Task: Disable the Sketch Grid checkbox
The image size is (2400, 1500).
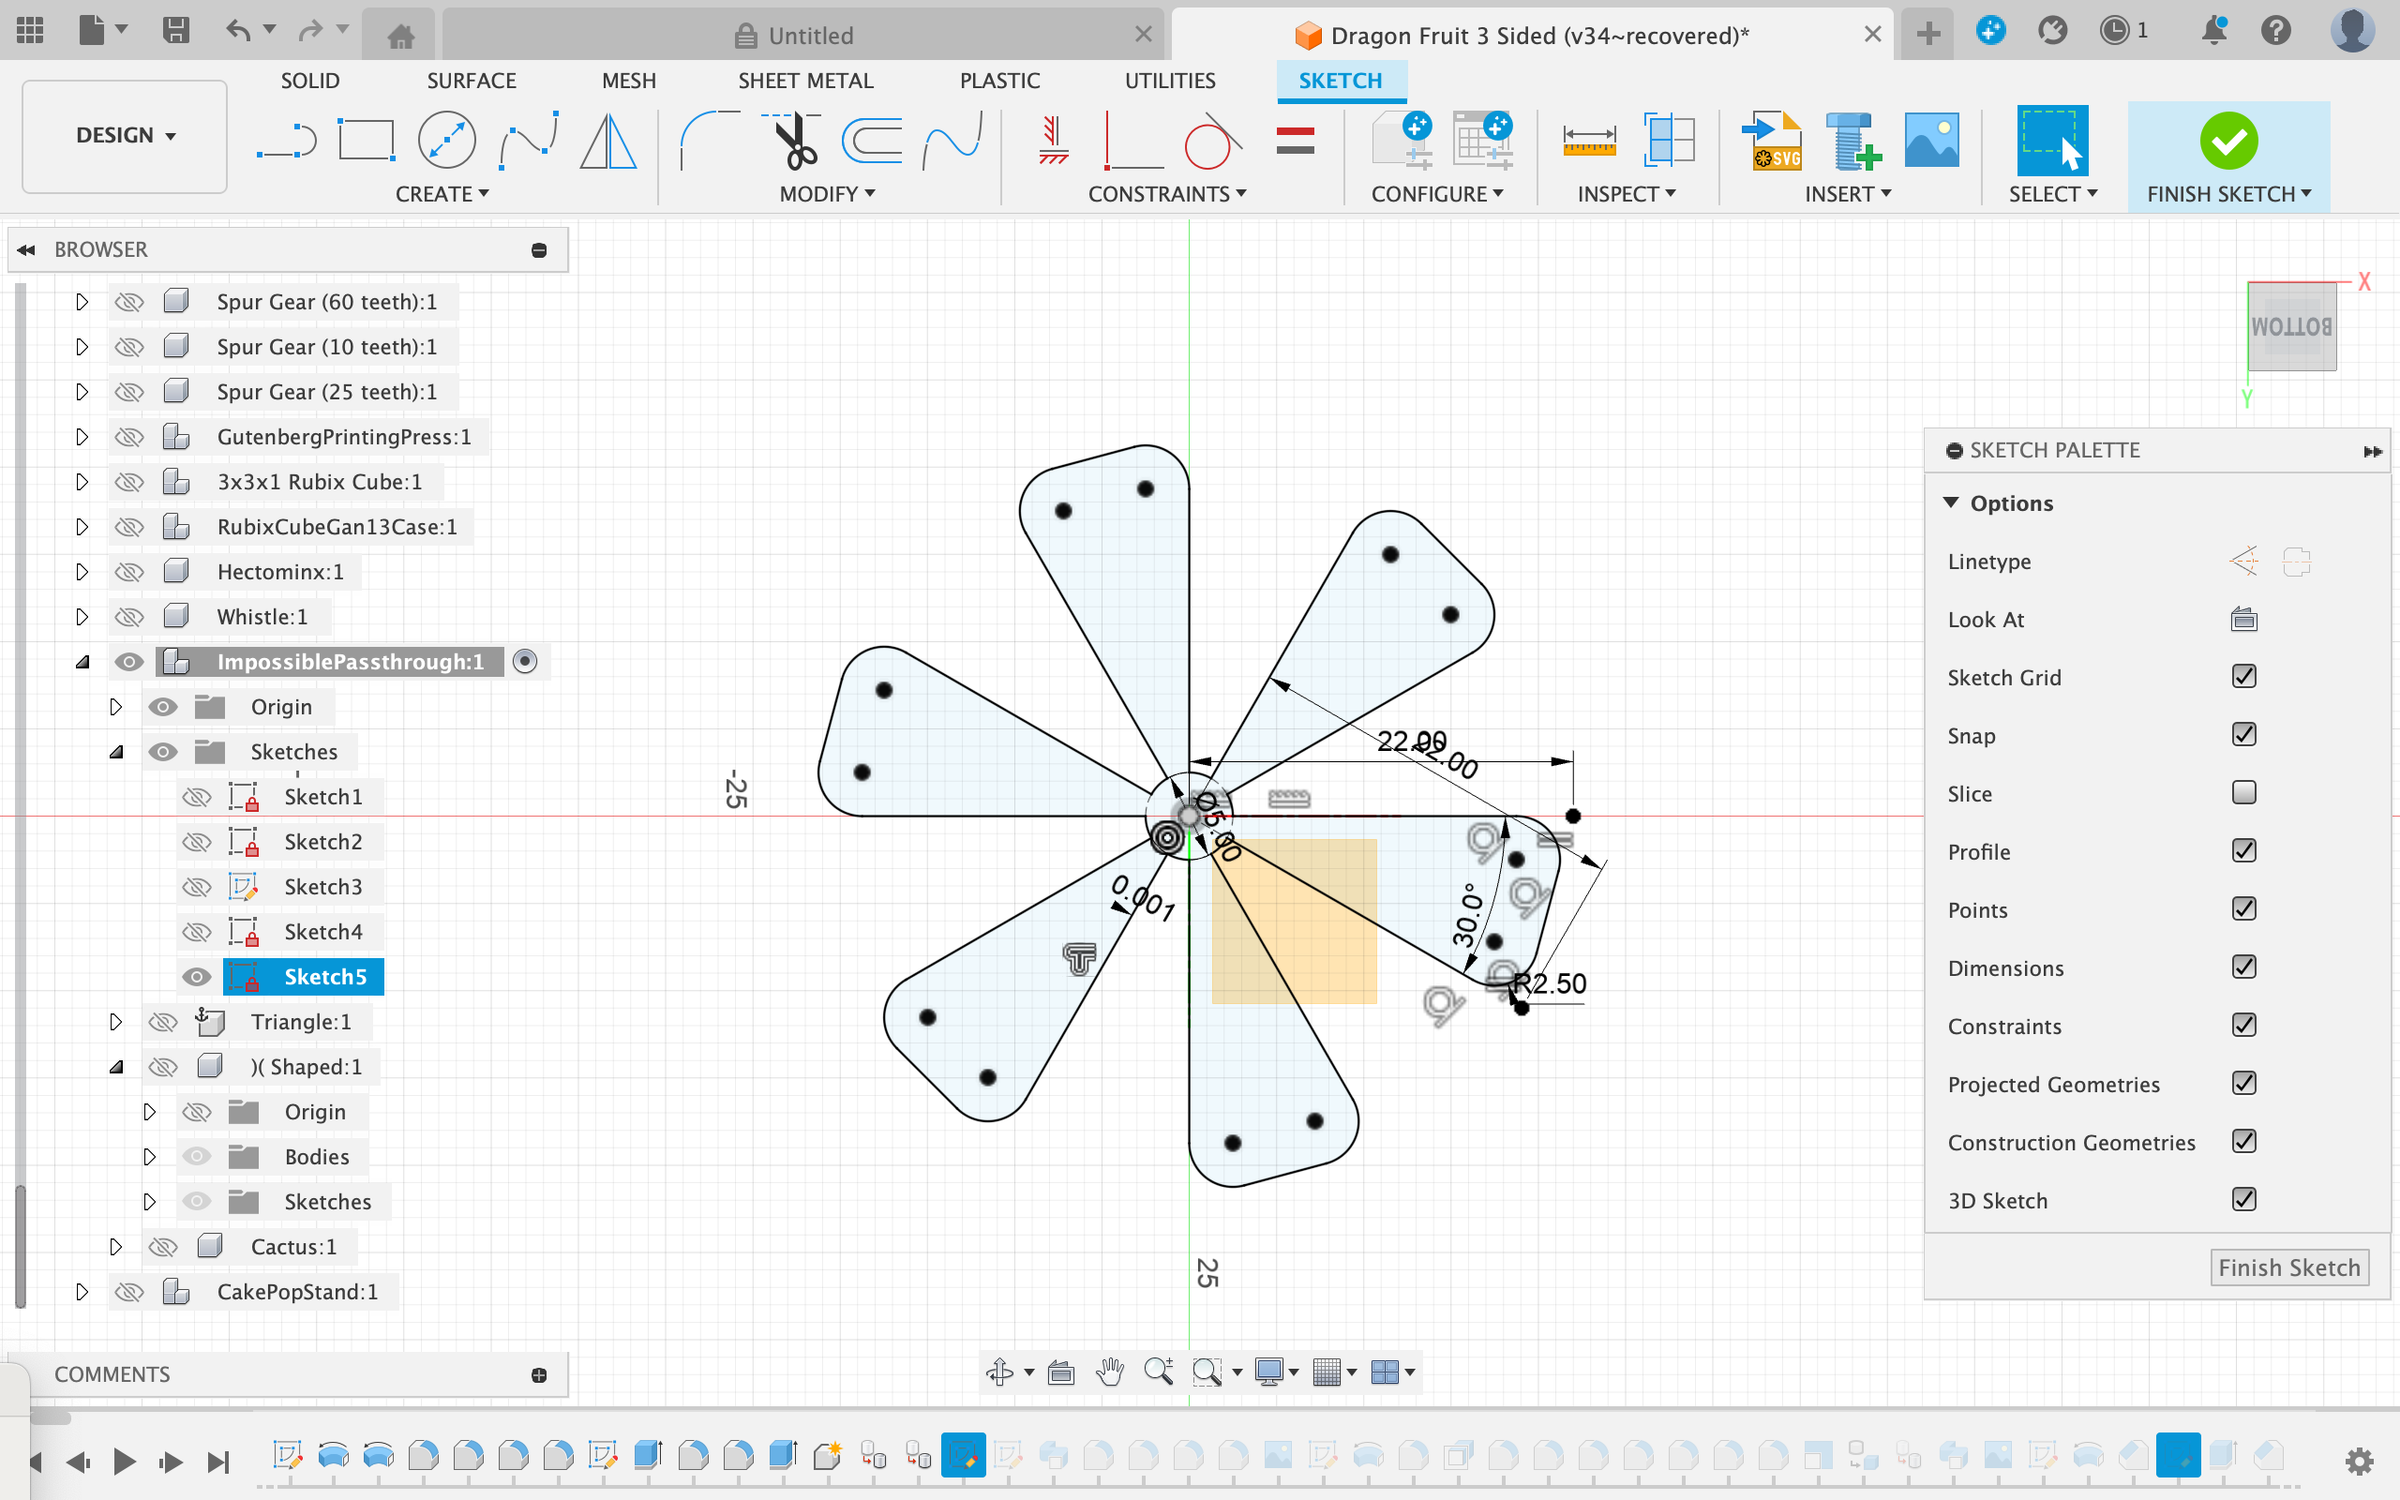Action: [2243, 677]
